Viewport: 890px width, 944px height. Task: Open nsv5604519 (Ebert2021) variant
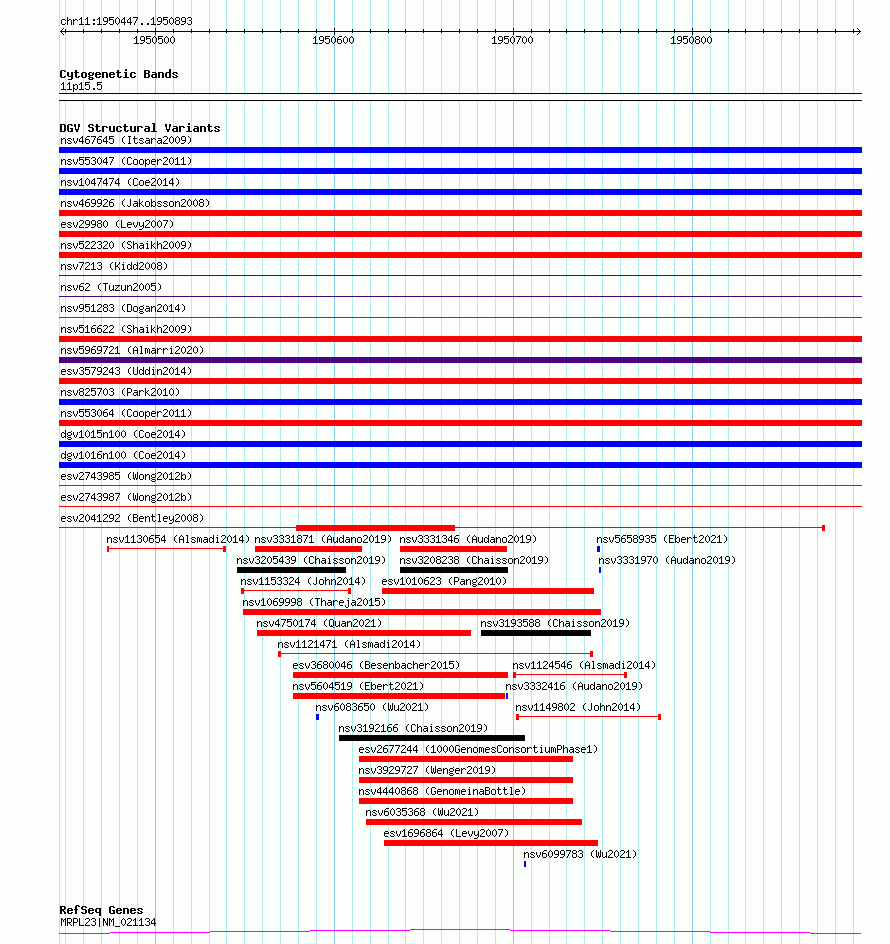tap(358, 686)
